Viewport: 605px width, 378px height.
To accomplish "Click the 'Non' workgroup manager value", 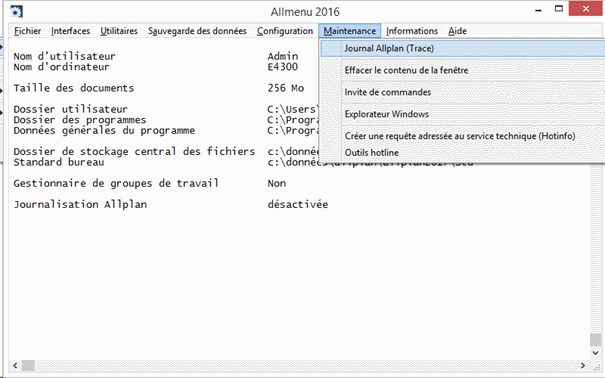I will pos(277,183).
